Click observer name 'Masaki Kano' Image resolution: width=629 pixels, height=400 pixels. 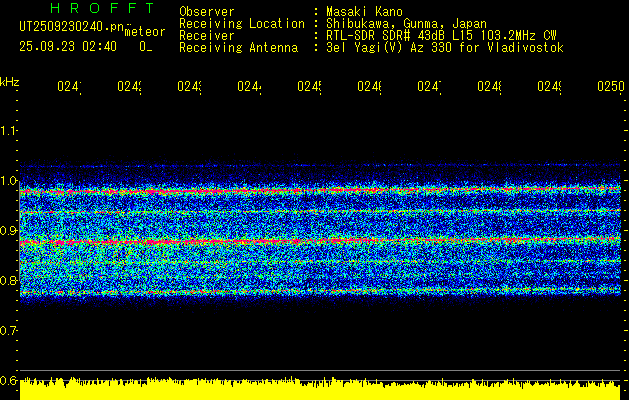tap(364, 12)
